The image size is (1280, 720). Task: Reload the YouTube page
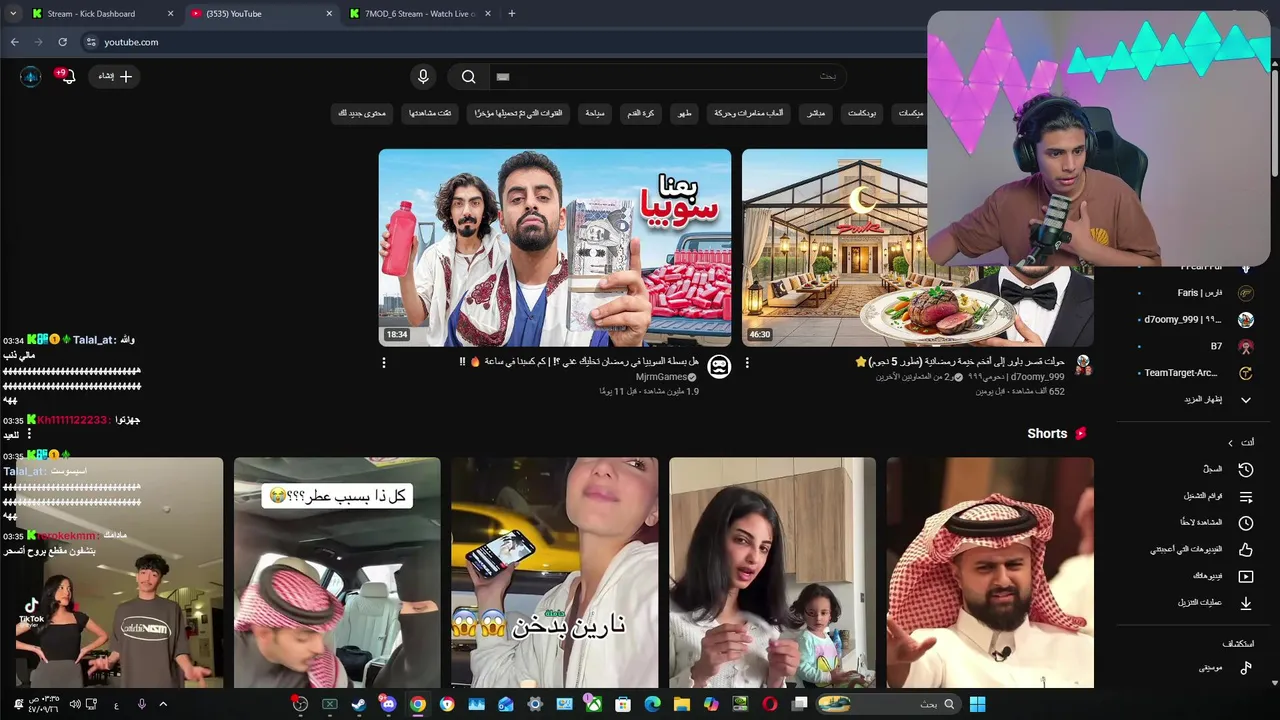(62, 42)
